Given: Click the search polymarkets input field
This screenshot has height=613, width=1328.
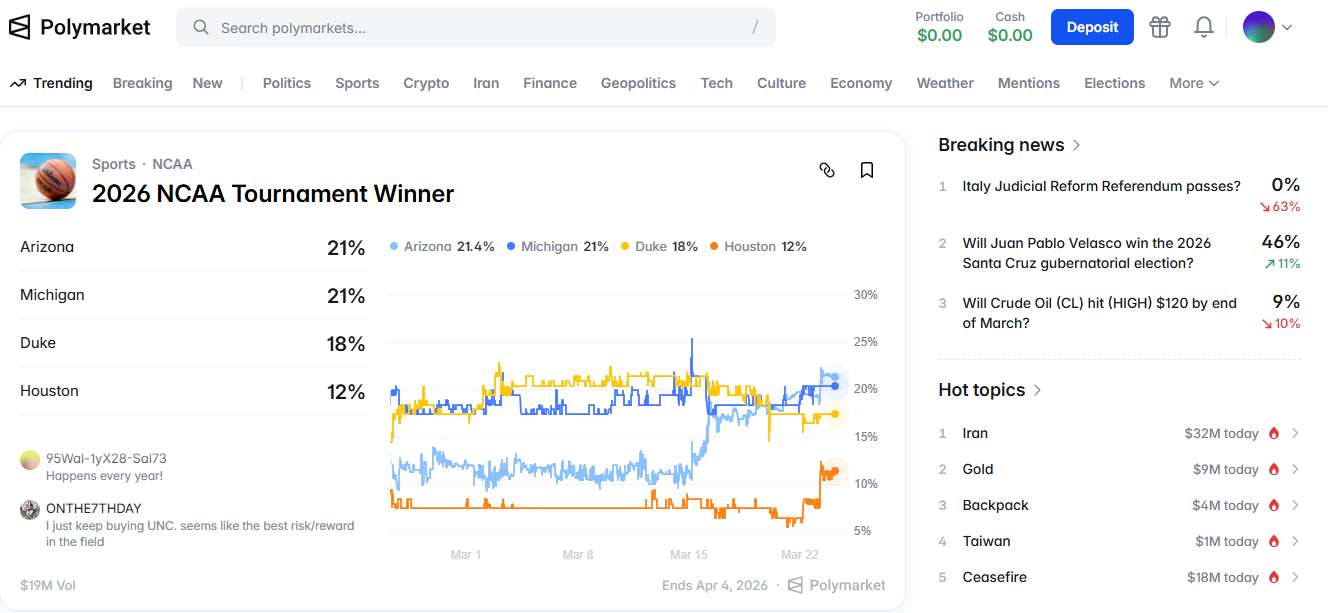Looking at the screenshot, I should tap(476, 27).
